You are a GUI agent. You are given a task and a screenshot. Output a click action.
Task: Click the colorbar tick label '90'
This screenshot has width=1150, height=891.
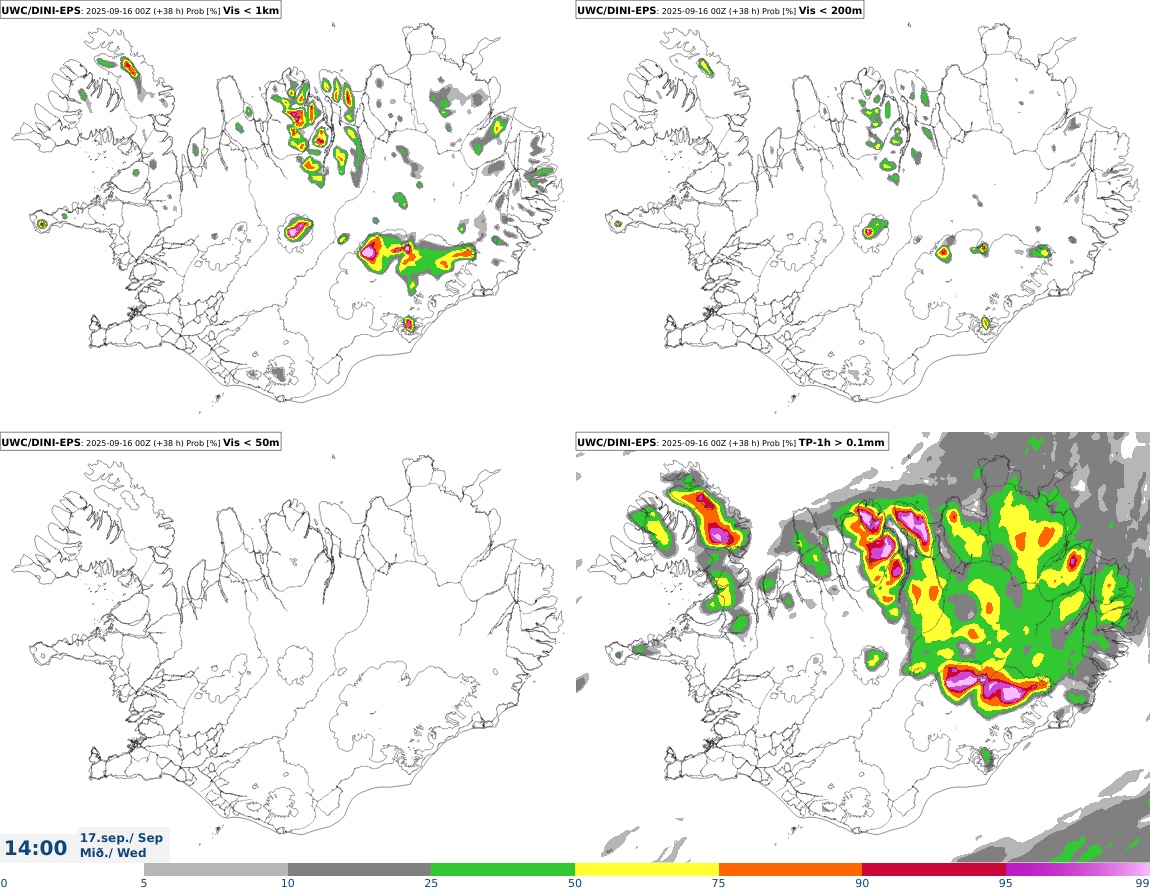click(862, 884)
